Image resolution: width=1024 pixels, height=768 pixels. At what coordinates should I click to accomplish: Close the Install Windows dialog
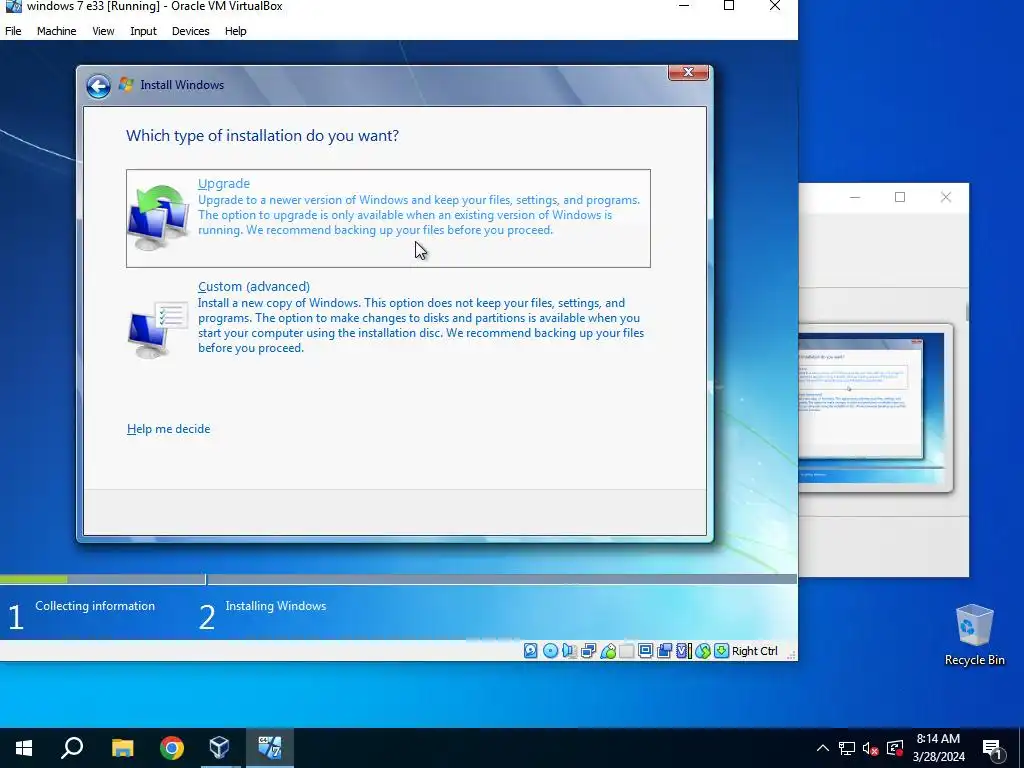click(x=688, y=72)
